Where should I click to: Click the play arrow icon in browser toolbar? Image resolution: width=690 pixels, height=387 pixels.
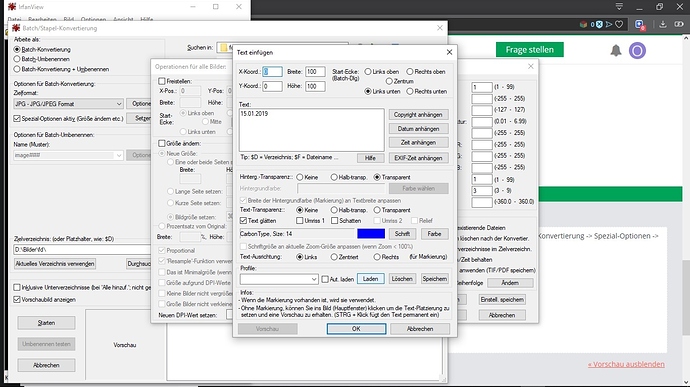tap(609, 24)
